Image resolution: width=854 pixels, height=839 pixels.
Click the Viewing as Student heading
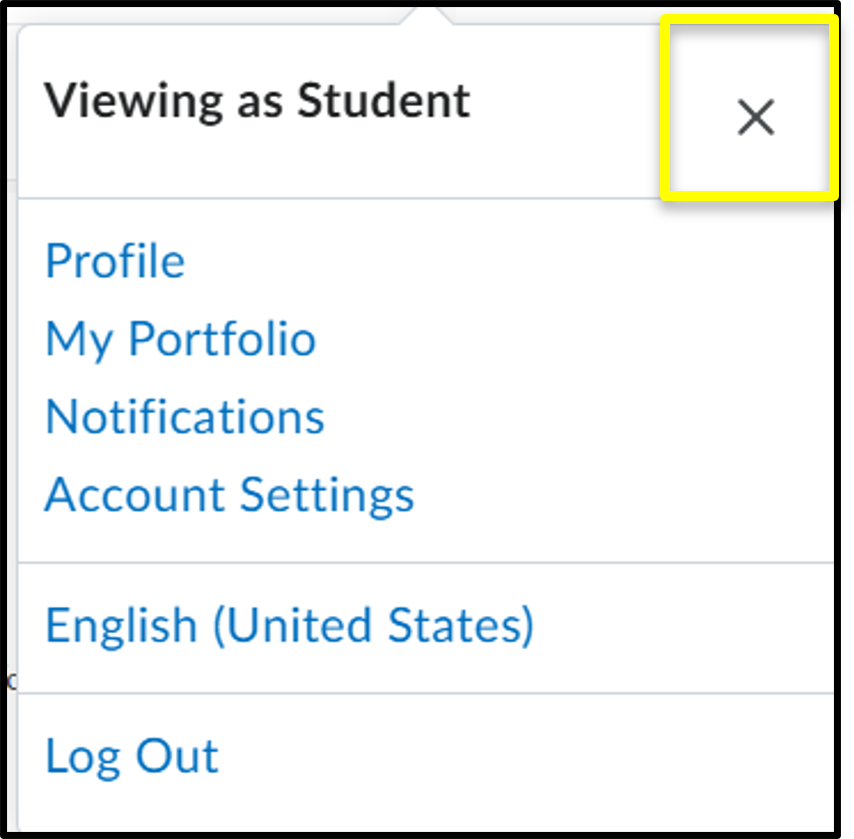point(257,101)
